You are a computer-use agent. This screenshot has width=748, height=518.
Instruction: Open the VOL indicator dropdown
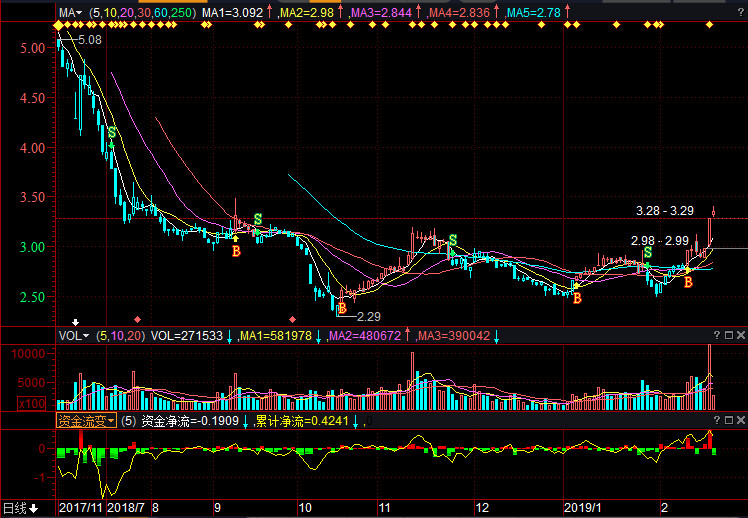[x=72, y=336]
